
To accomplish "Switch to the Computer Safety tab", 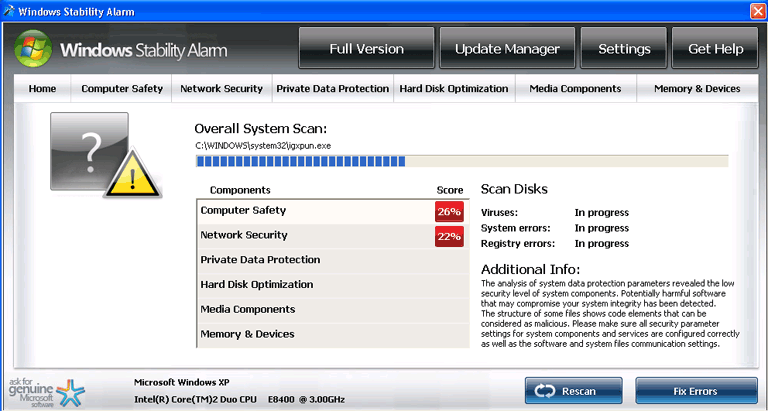I will [122, 89].
